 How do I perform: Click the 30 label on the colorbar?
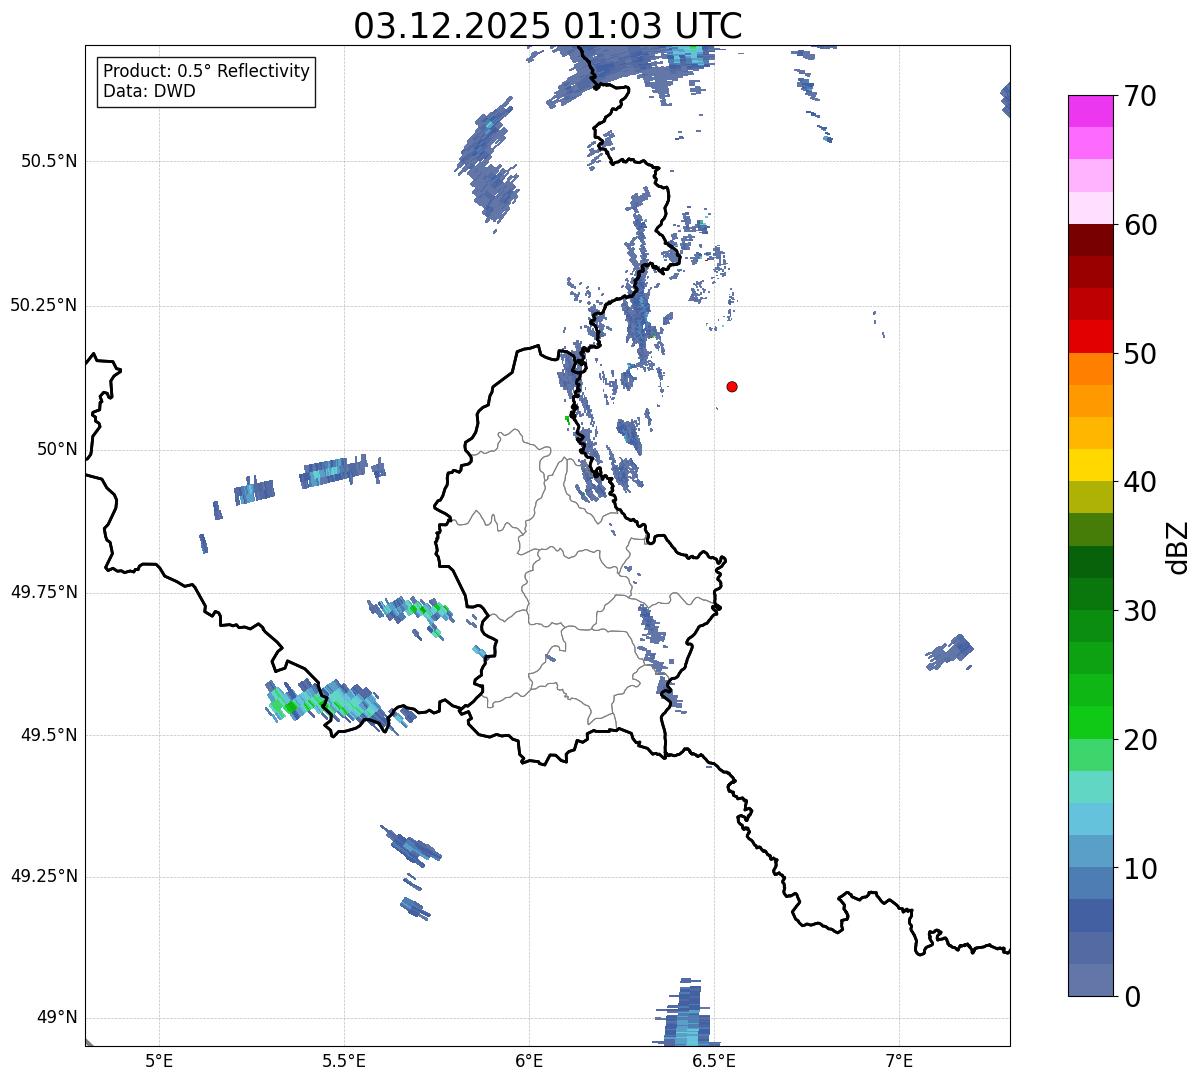pyautogui.click(x=1140, y=612)
